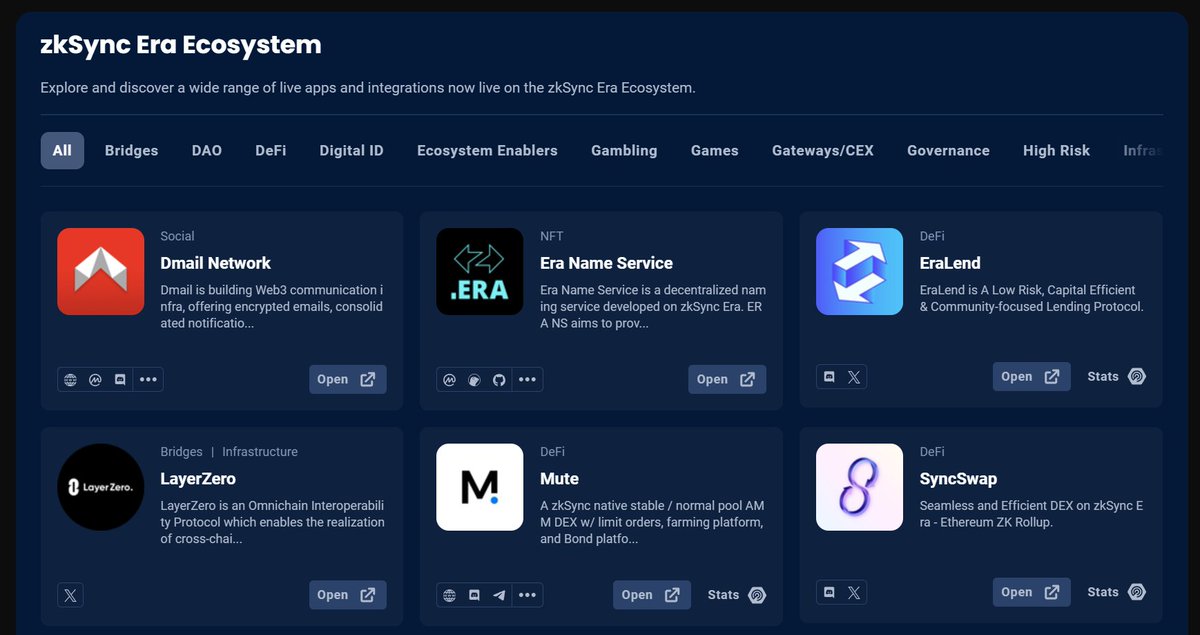Screen dimensions: 1200x635
Task: Click EraLend's Stats hexagon icon
Action: [x=1137, y=377]
